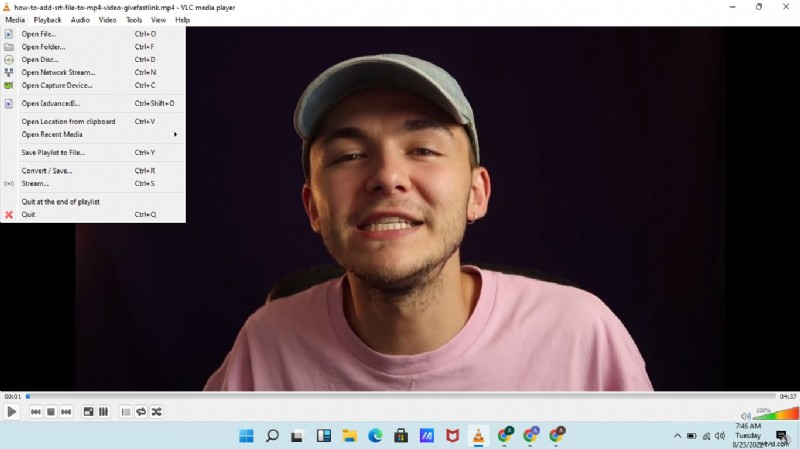Toggle fullscreen video button
Screen dimensions: 800x449
click(88, 411)
